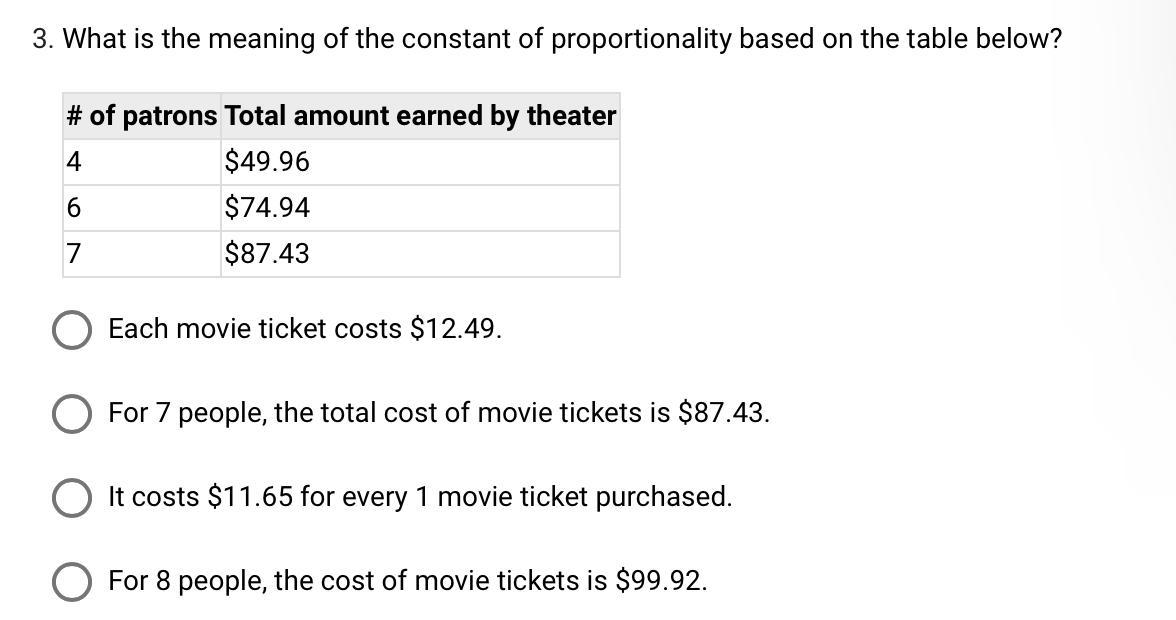Click the words "table below" in the question
The width and height of the screenshot is (1176, 620).
click(980, 40)
